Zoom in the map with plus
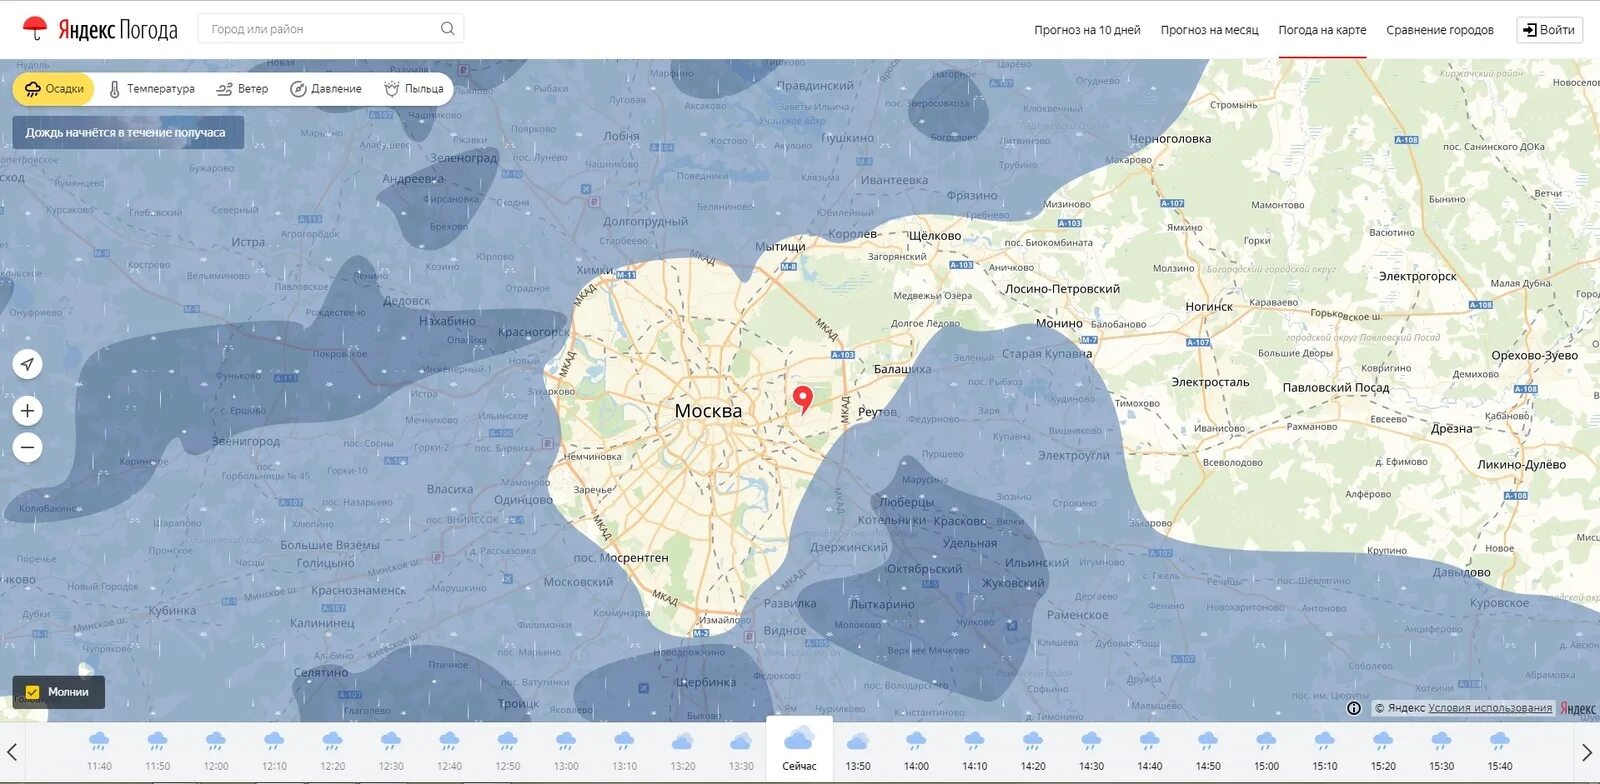The image size is (1600, 784). tap(28, 410)
